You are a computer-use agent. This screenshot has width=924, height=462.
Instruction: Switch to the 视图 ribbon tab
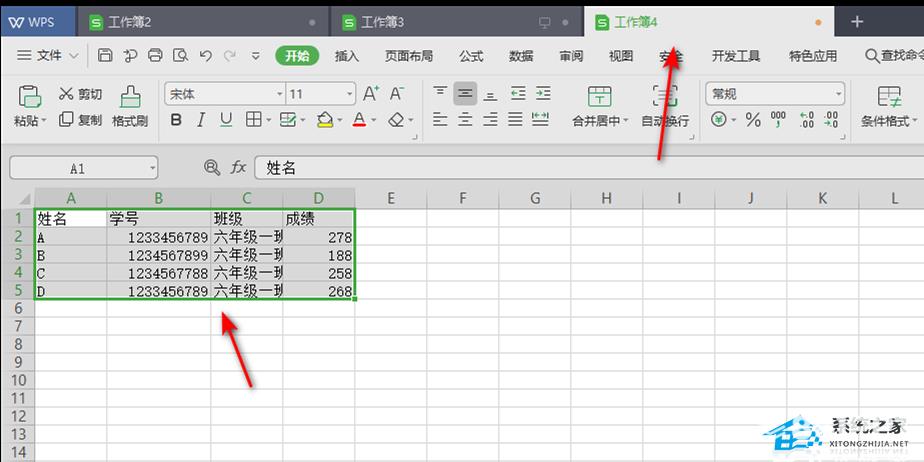point(621,56)
